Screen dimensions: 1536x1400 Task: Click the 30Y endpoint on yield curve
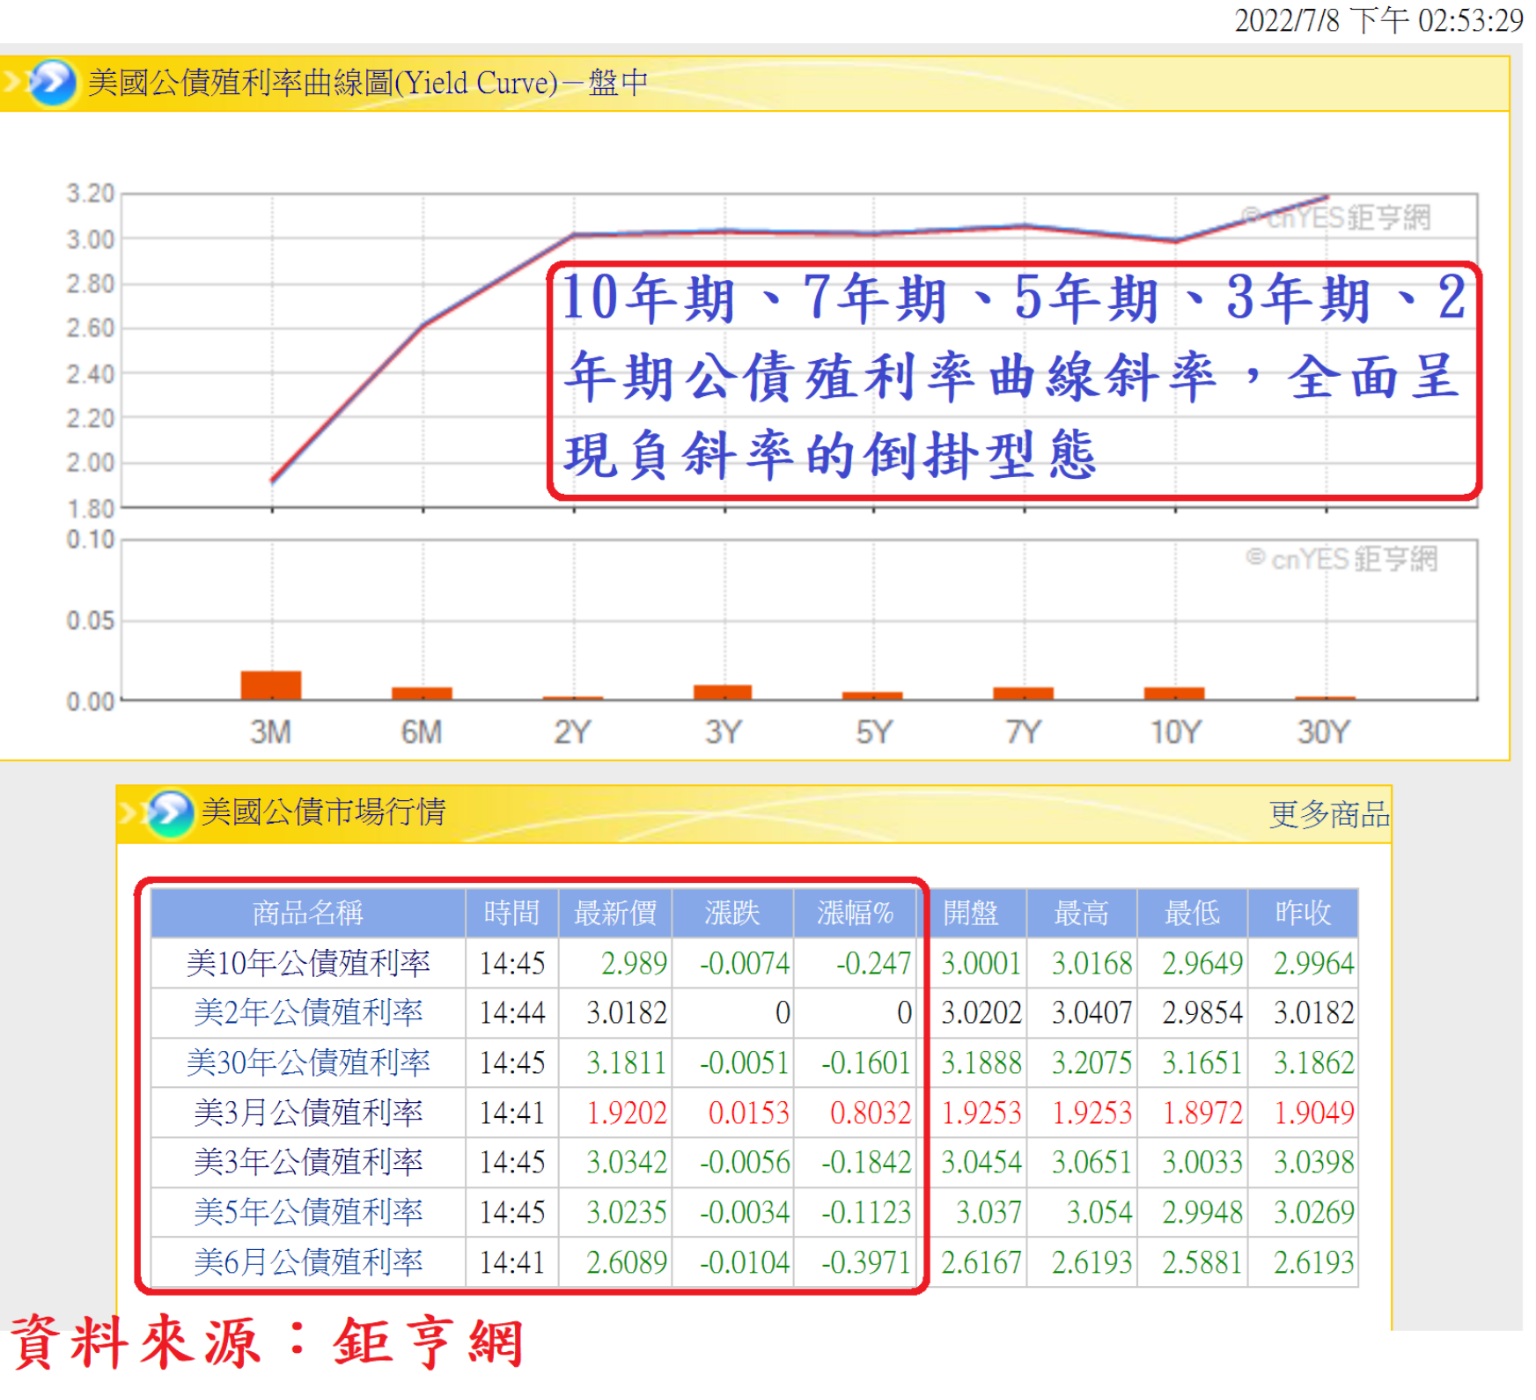[x=1326, y=197]
